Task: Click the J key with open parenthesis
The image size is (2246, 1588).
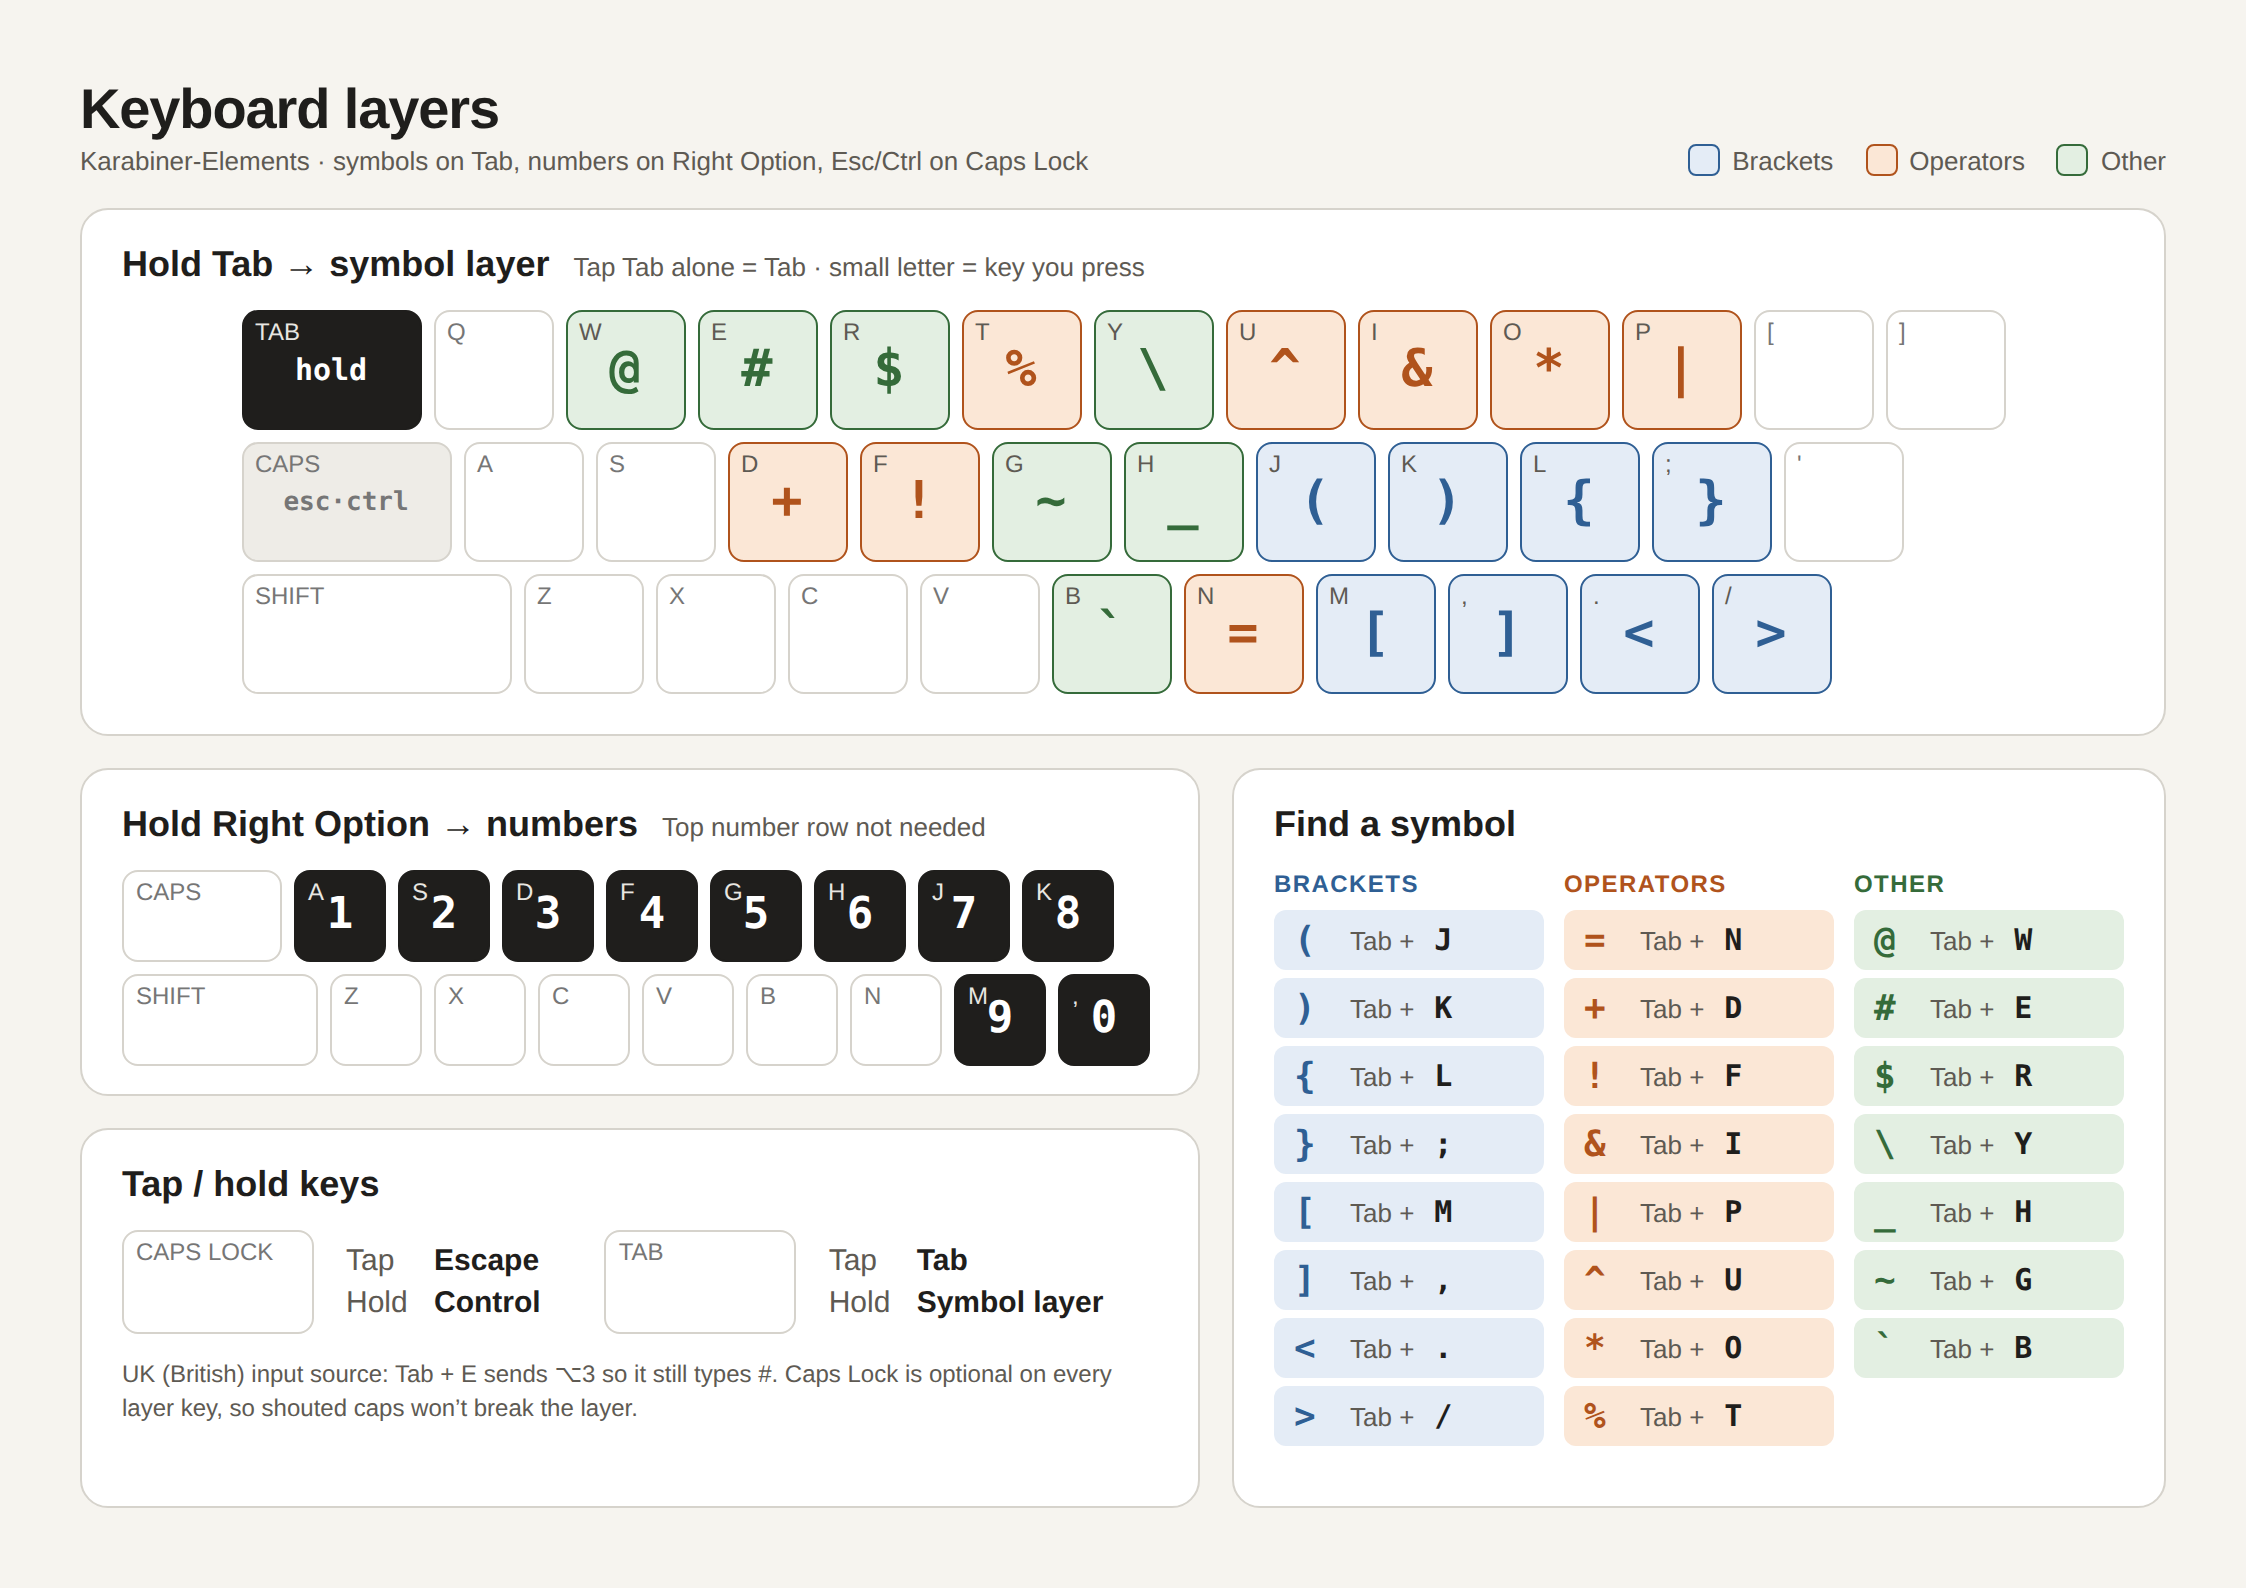Action: (x=1315, y=501)
